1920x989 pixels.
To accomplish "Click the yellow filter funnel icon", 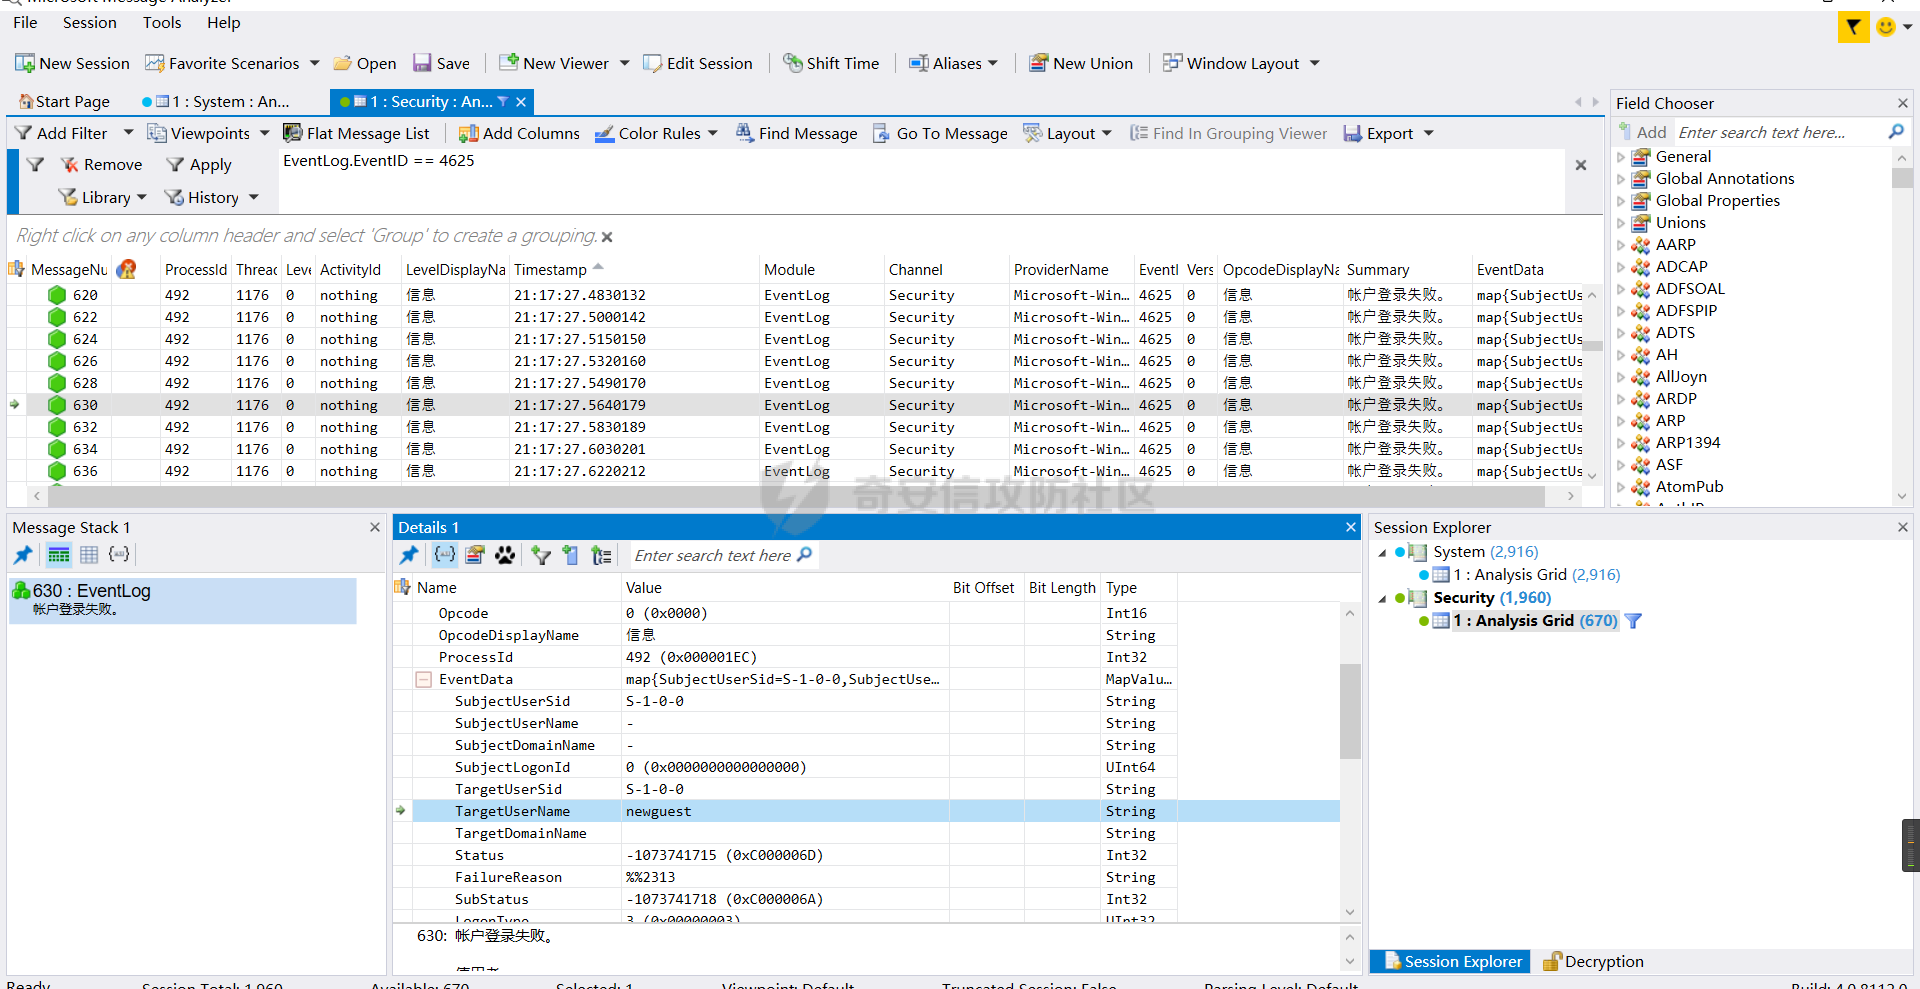I will pyautogui.click(x=1853, y=27).
